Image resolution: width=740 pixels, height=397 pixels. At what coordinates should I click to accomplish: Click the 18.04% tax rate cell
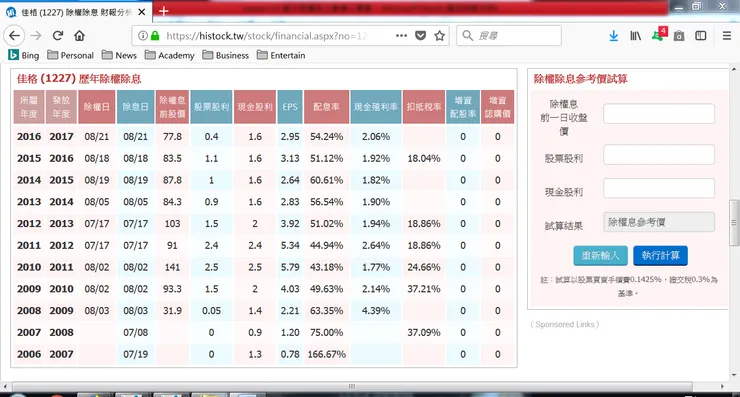click(424, 158)
